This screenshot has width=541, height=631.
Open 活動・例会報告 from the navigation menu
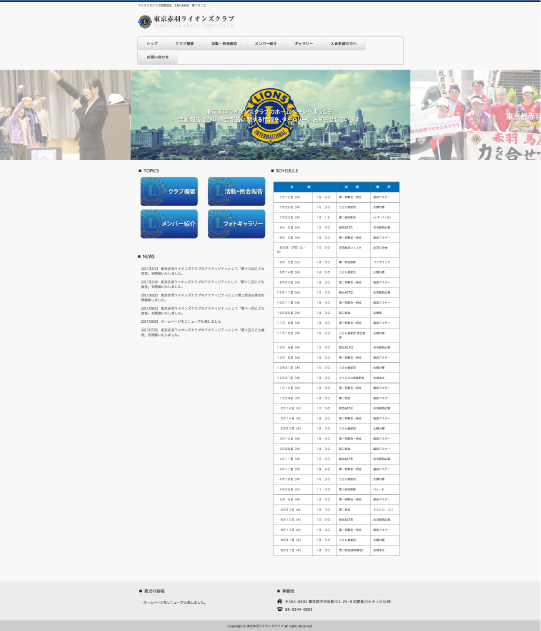[x=224, y=43]
